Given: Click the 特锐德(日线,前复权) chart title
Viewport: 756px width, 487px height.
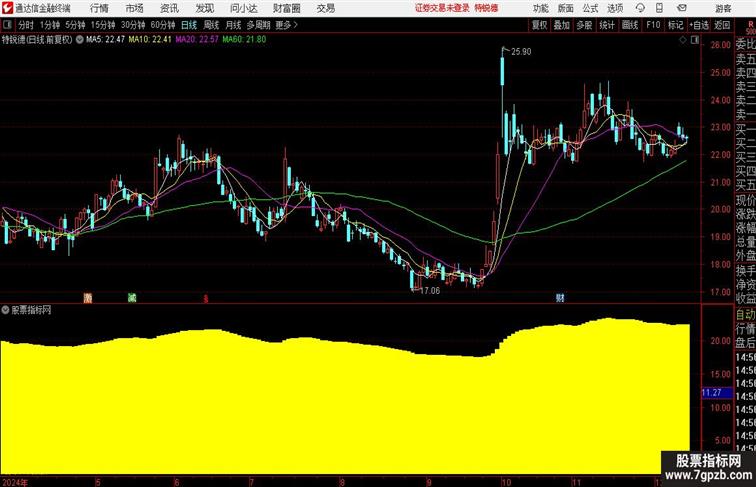Looking at the screenshot, I should tap(37, 40).
